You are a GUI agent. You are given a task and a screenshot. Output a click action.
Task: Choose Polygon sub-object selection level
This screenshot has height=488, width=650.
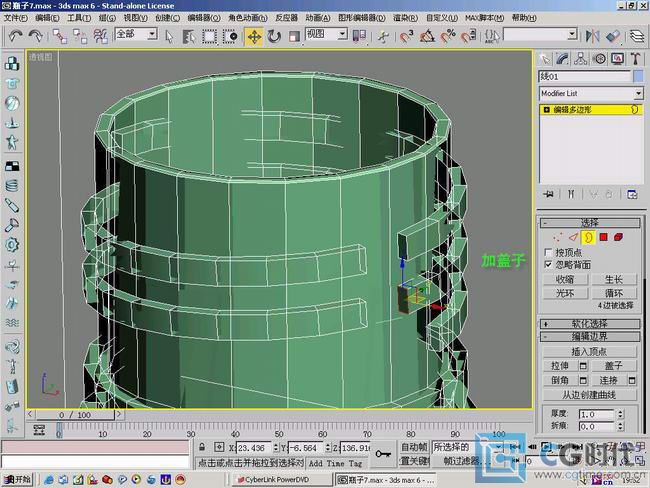tap(604, 237)
